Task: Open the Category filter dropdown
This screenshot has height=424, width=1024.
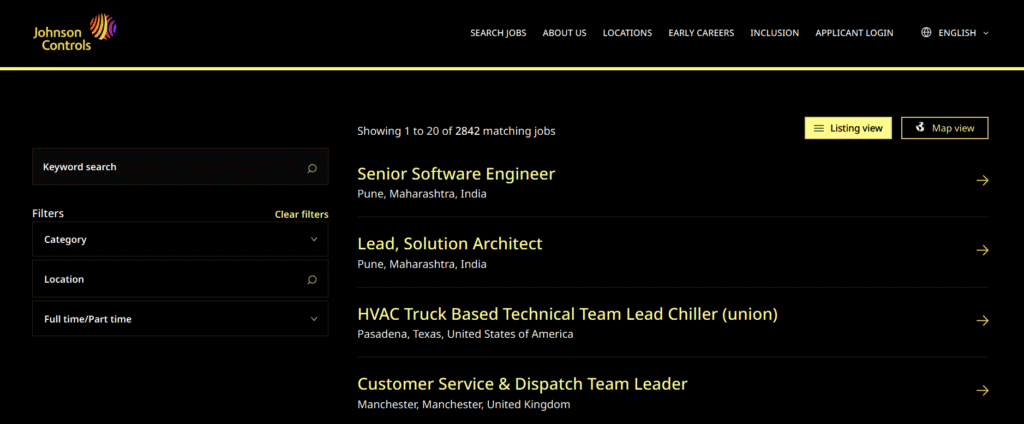Action: (180, 239)
